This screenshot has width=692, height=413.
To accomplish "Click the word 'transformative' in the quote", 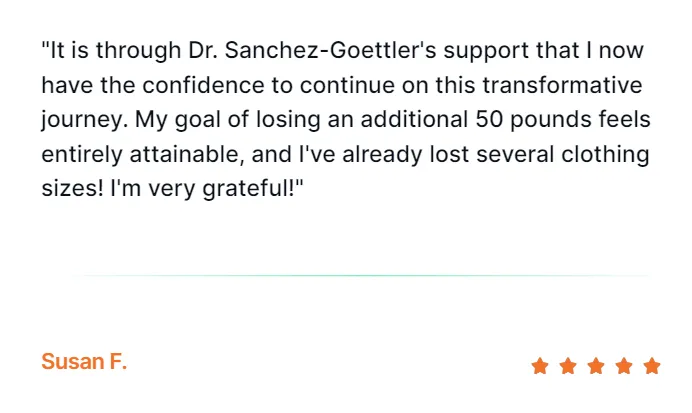I will pyautogui.click(x=562, y=85).
